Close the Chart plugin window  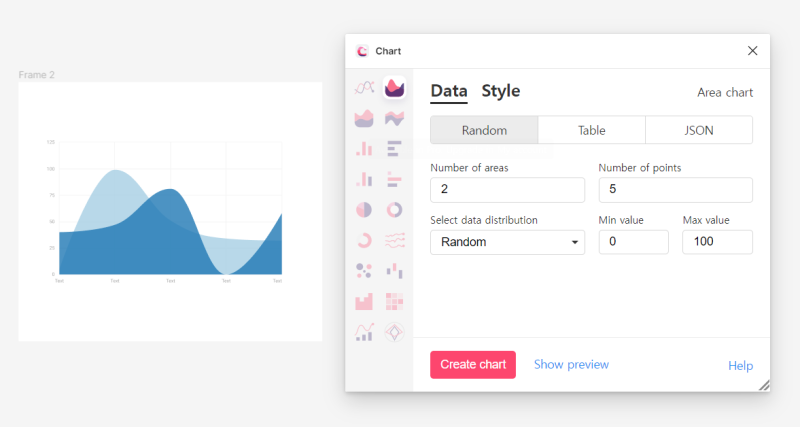(753, 51)
